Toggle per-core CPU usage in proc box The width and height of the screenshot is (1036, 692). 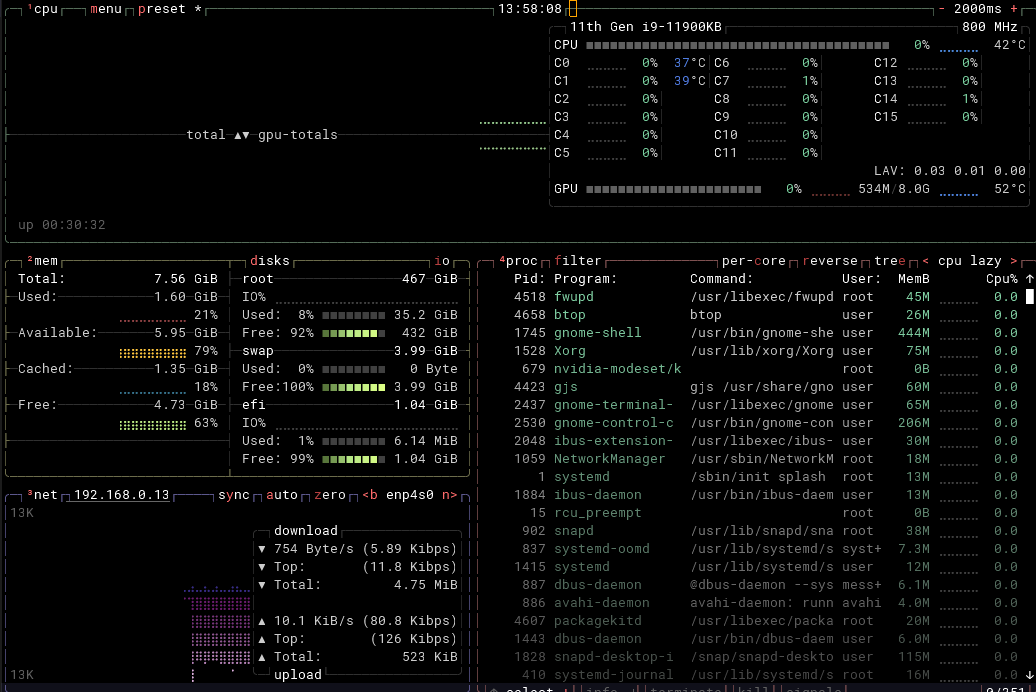pos(754,261)
